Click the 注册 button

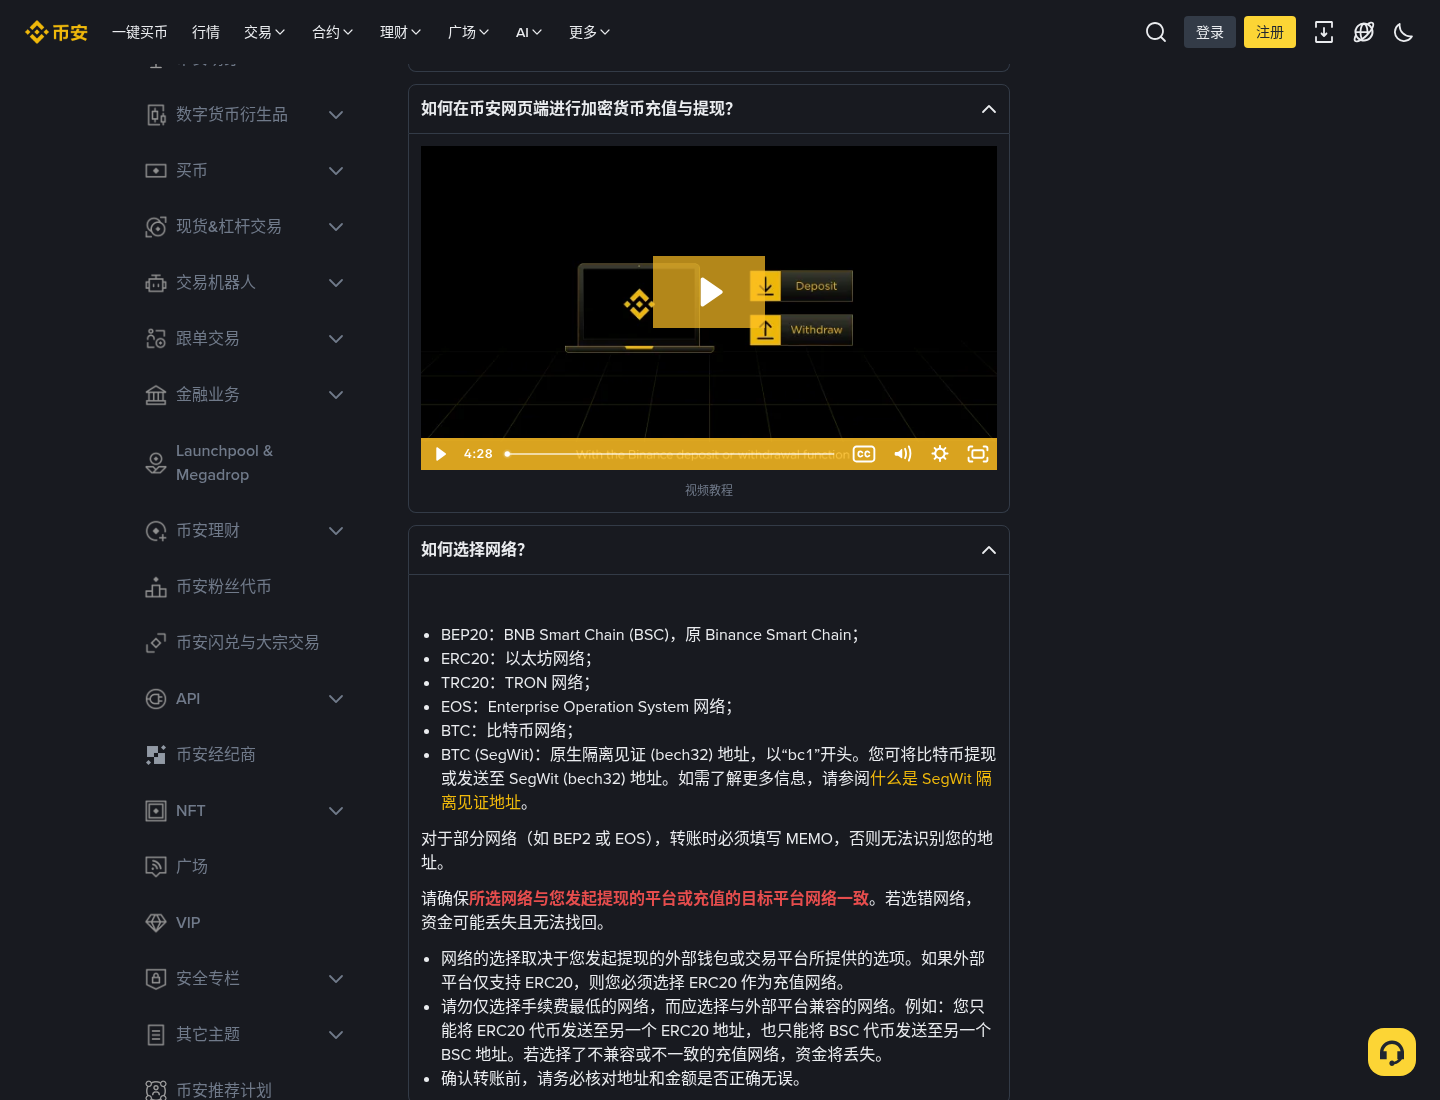pos(1270,32)
